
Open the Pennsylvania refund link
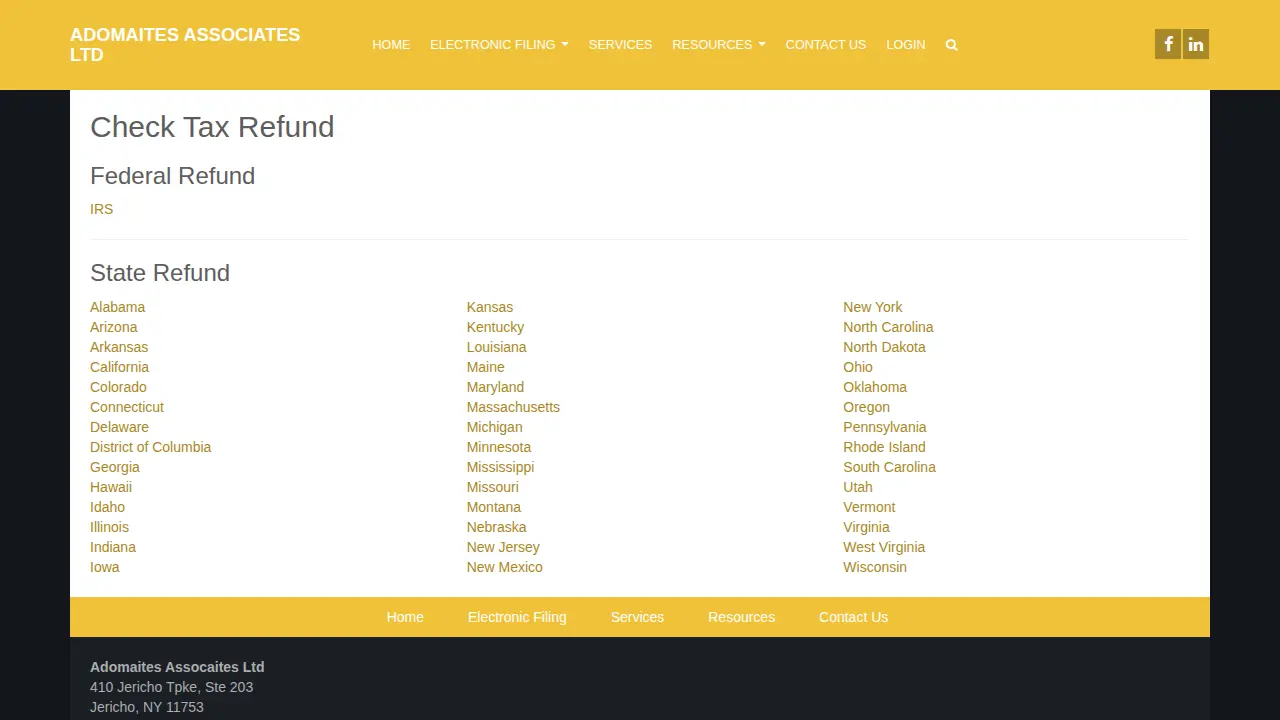[885, 427]
